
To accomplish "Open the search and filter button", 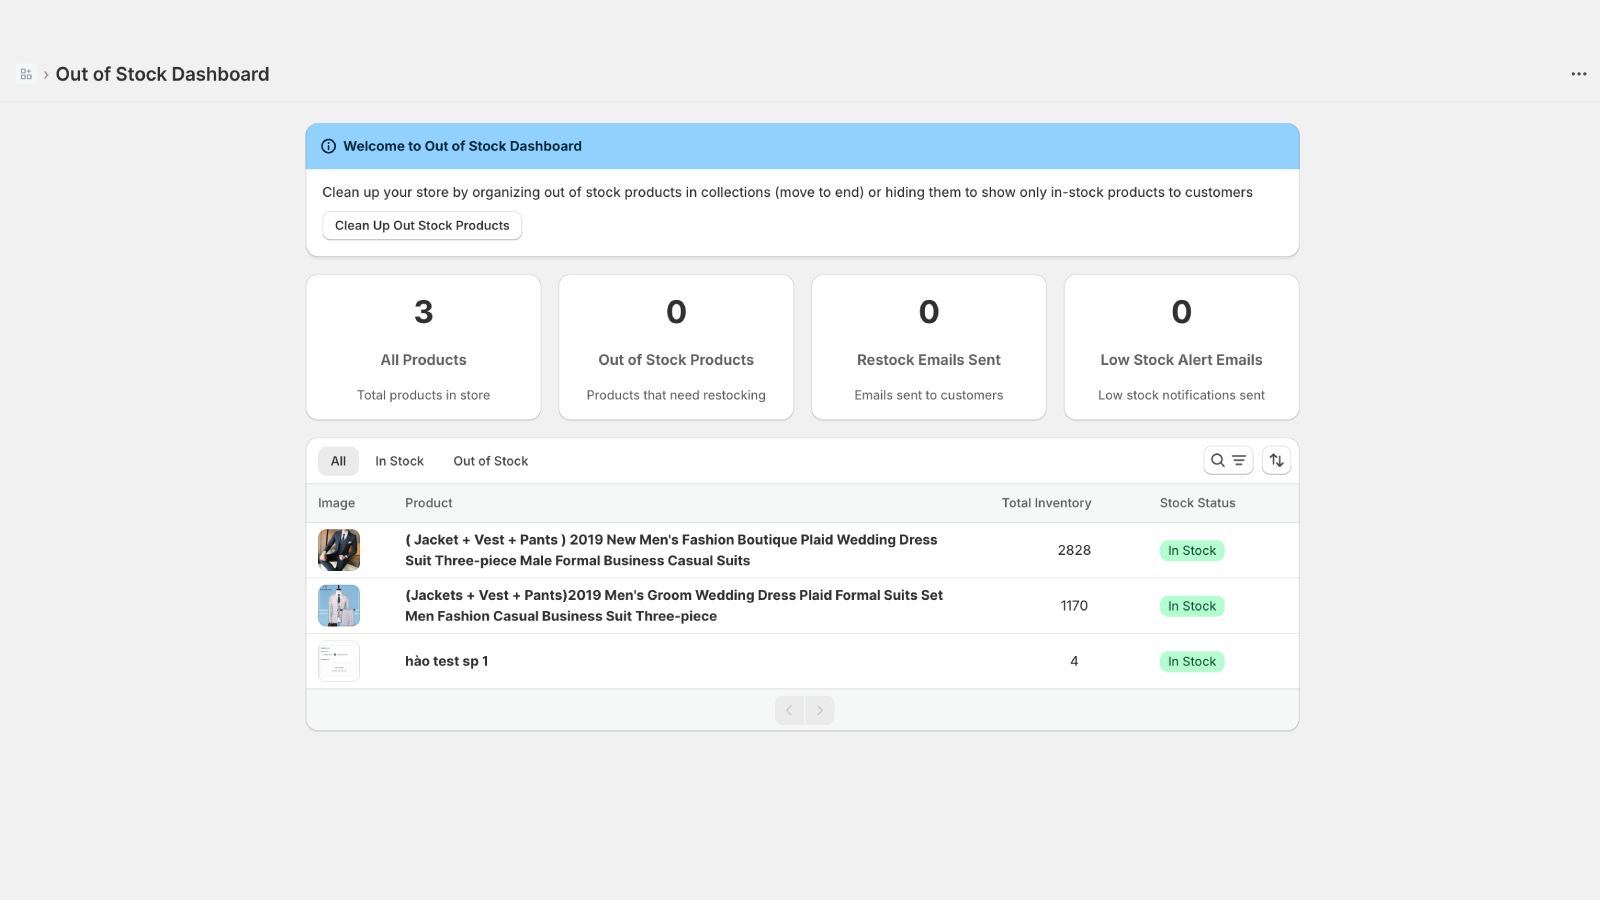I will [1228, 460].
